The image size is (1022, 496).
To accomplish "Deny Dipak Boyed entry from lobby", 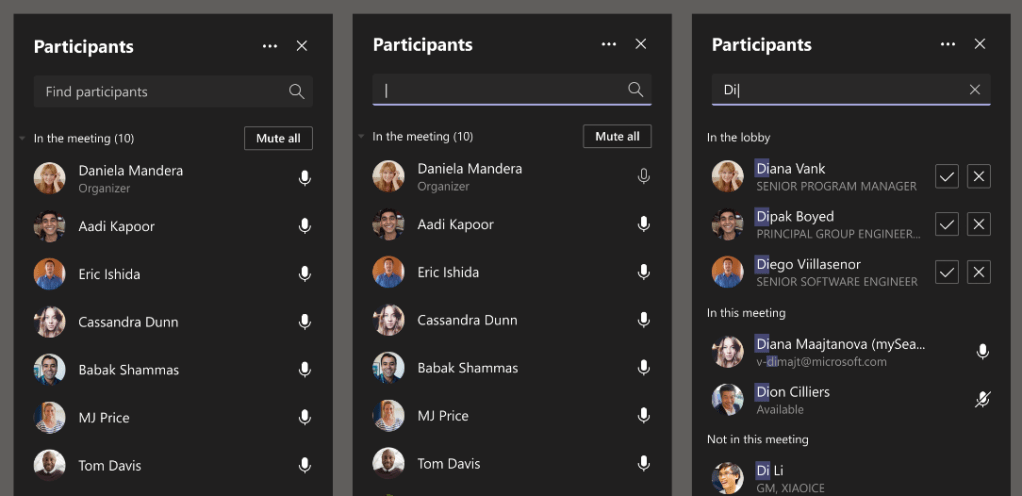I will [979, 224].
